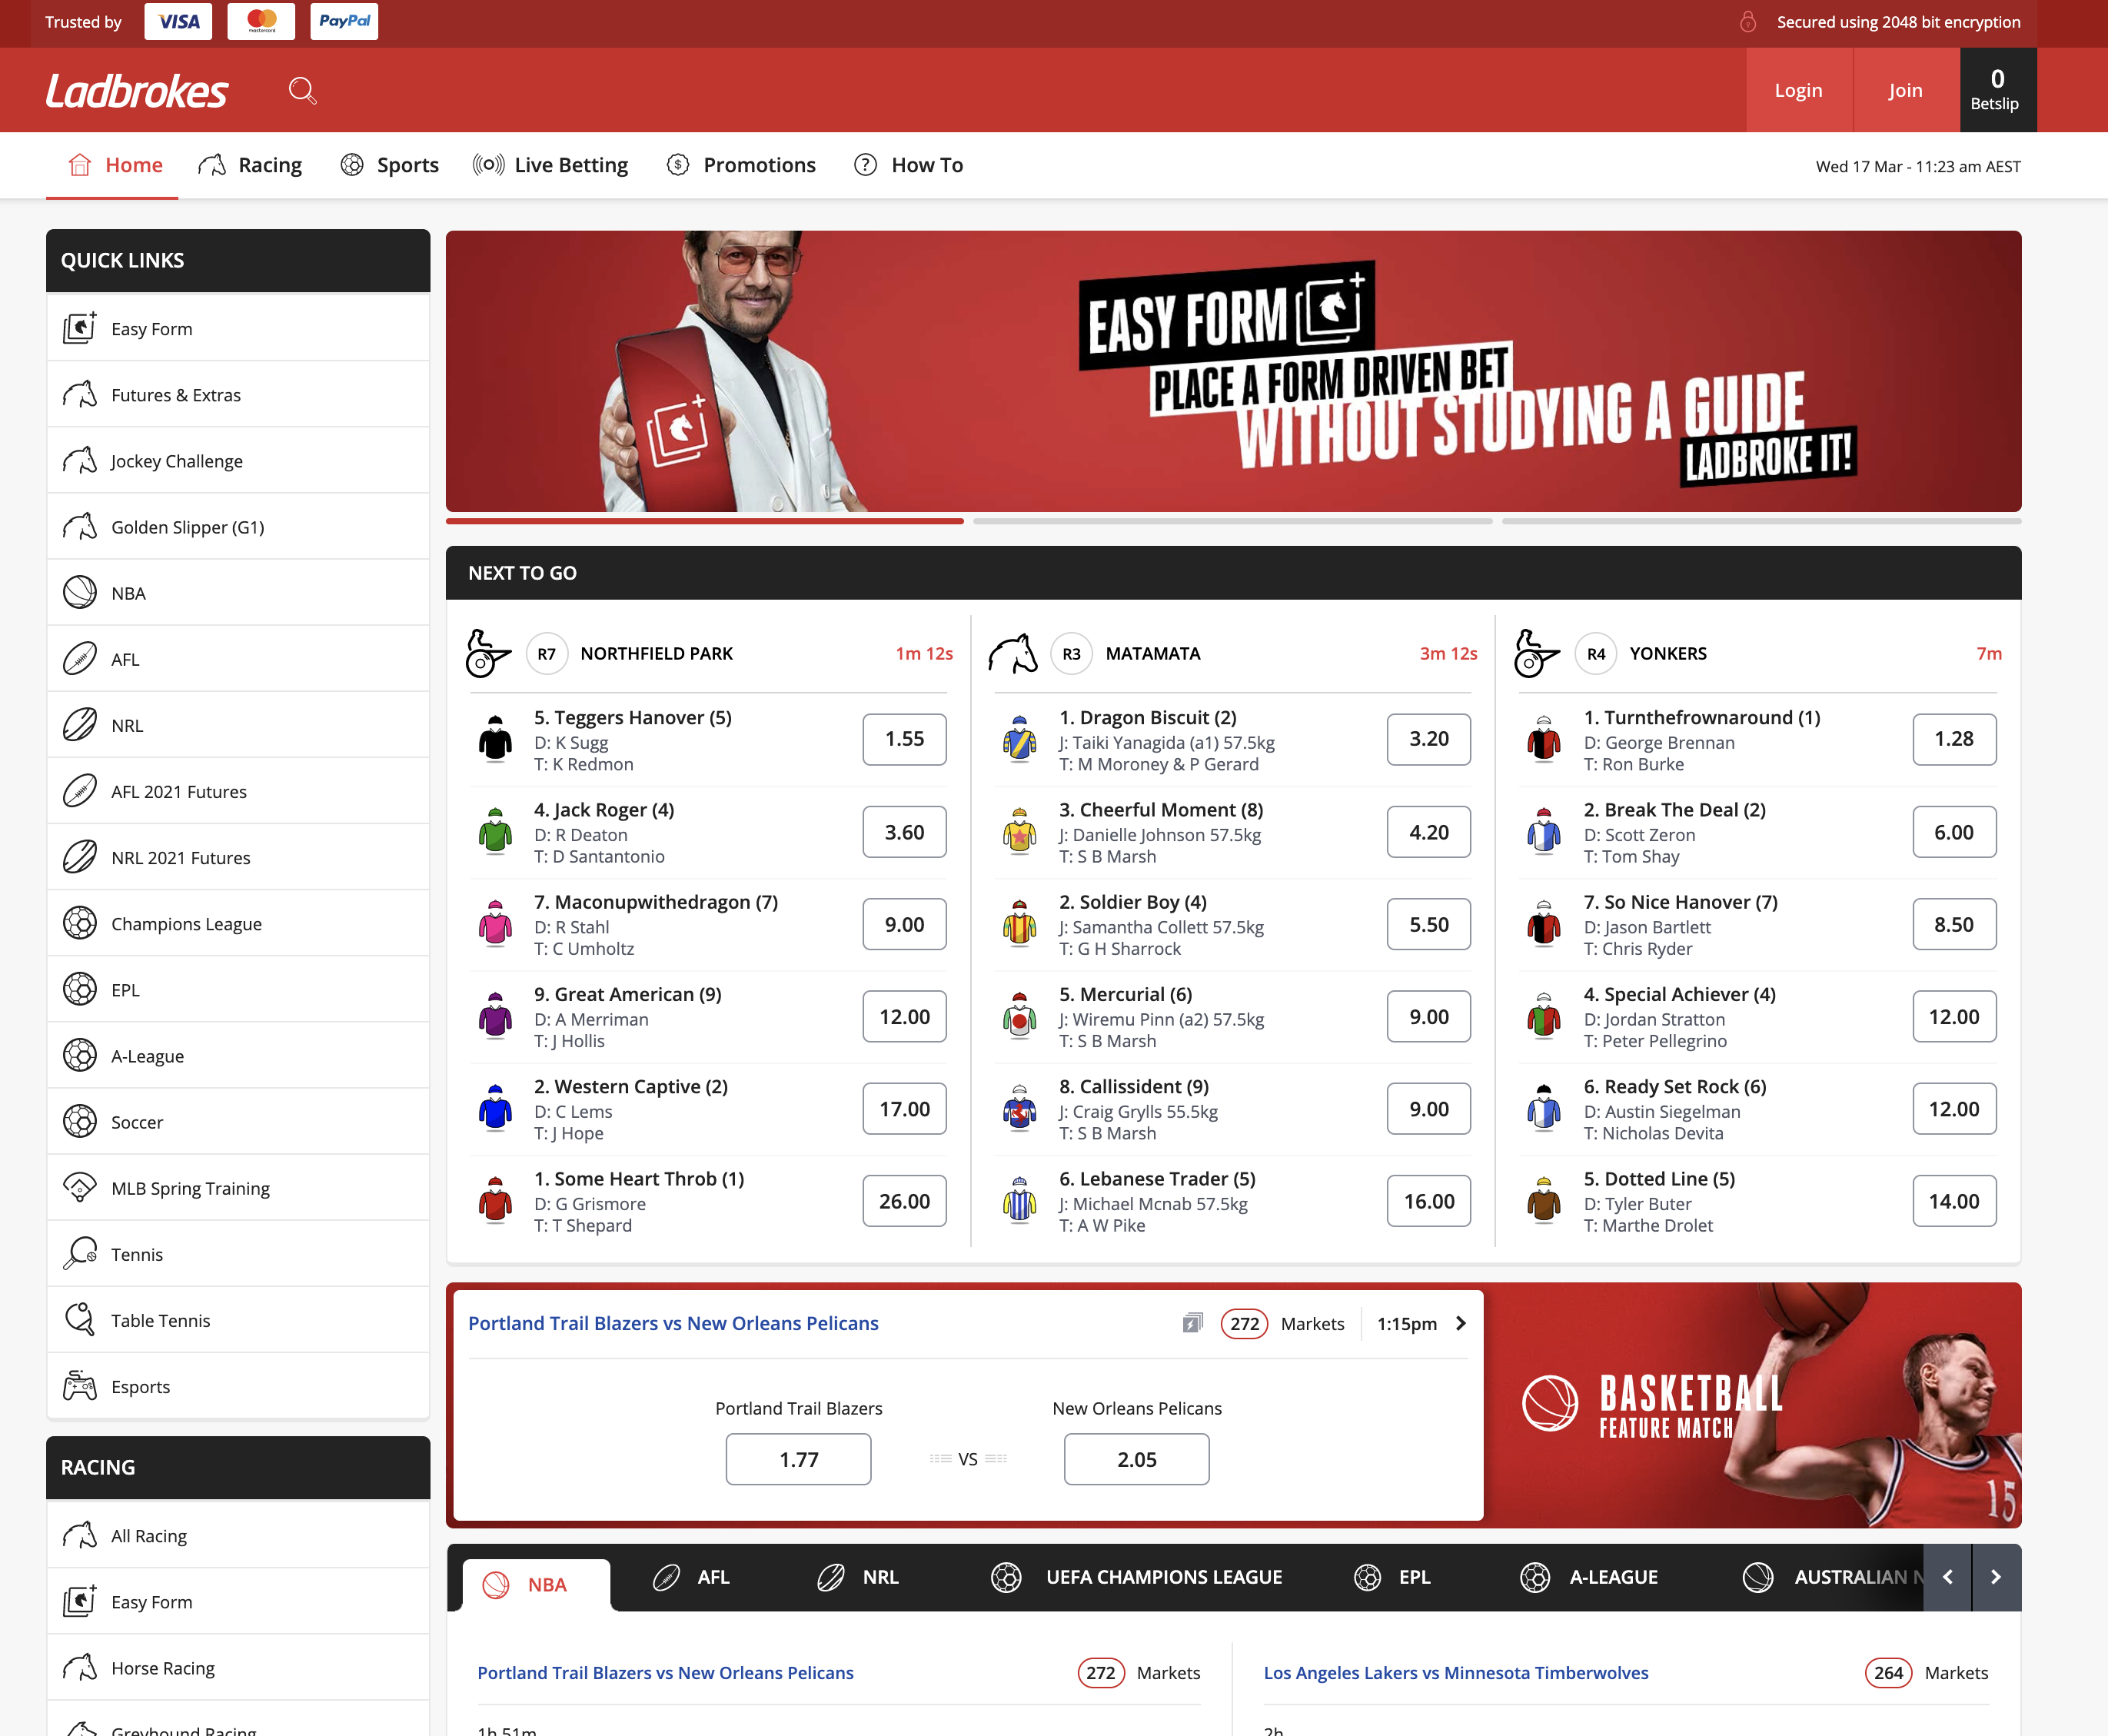Click the EPL soccer ball icon in Quick Links
The height and width of the screenshot is (1736, 2108).
[80, 989]
